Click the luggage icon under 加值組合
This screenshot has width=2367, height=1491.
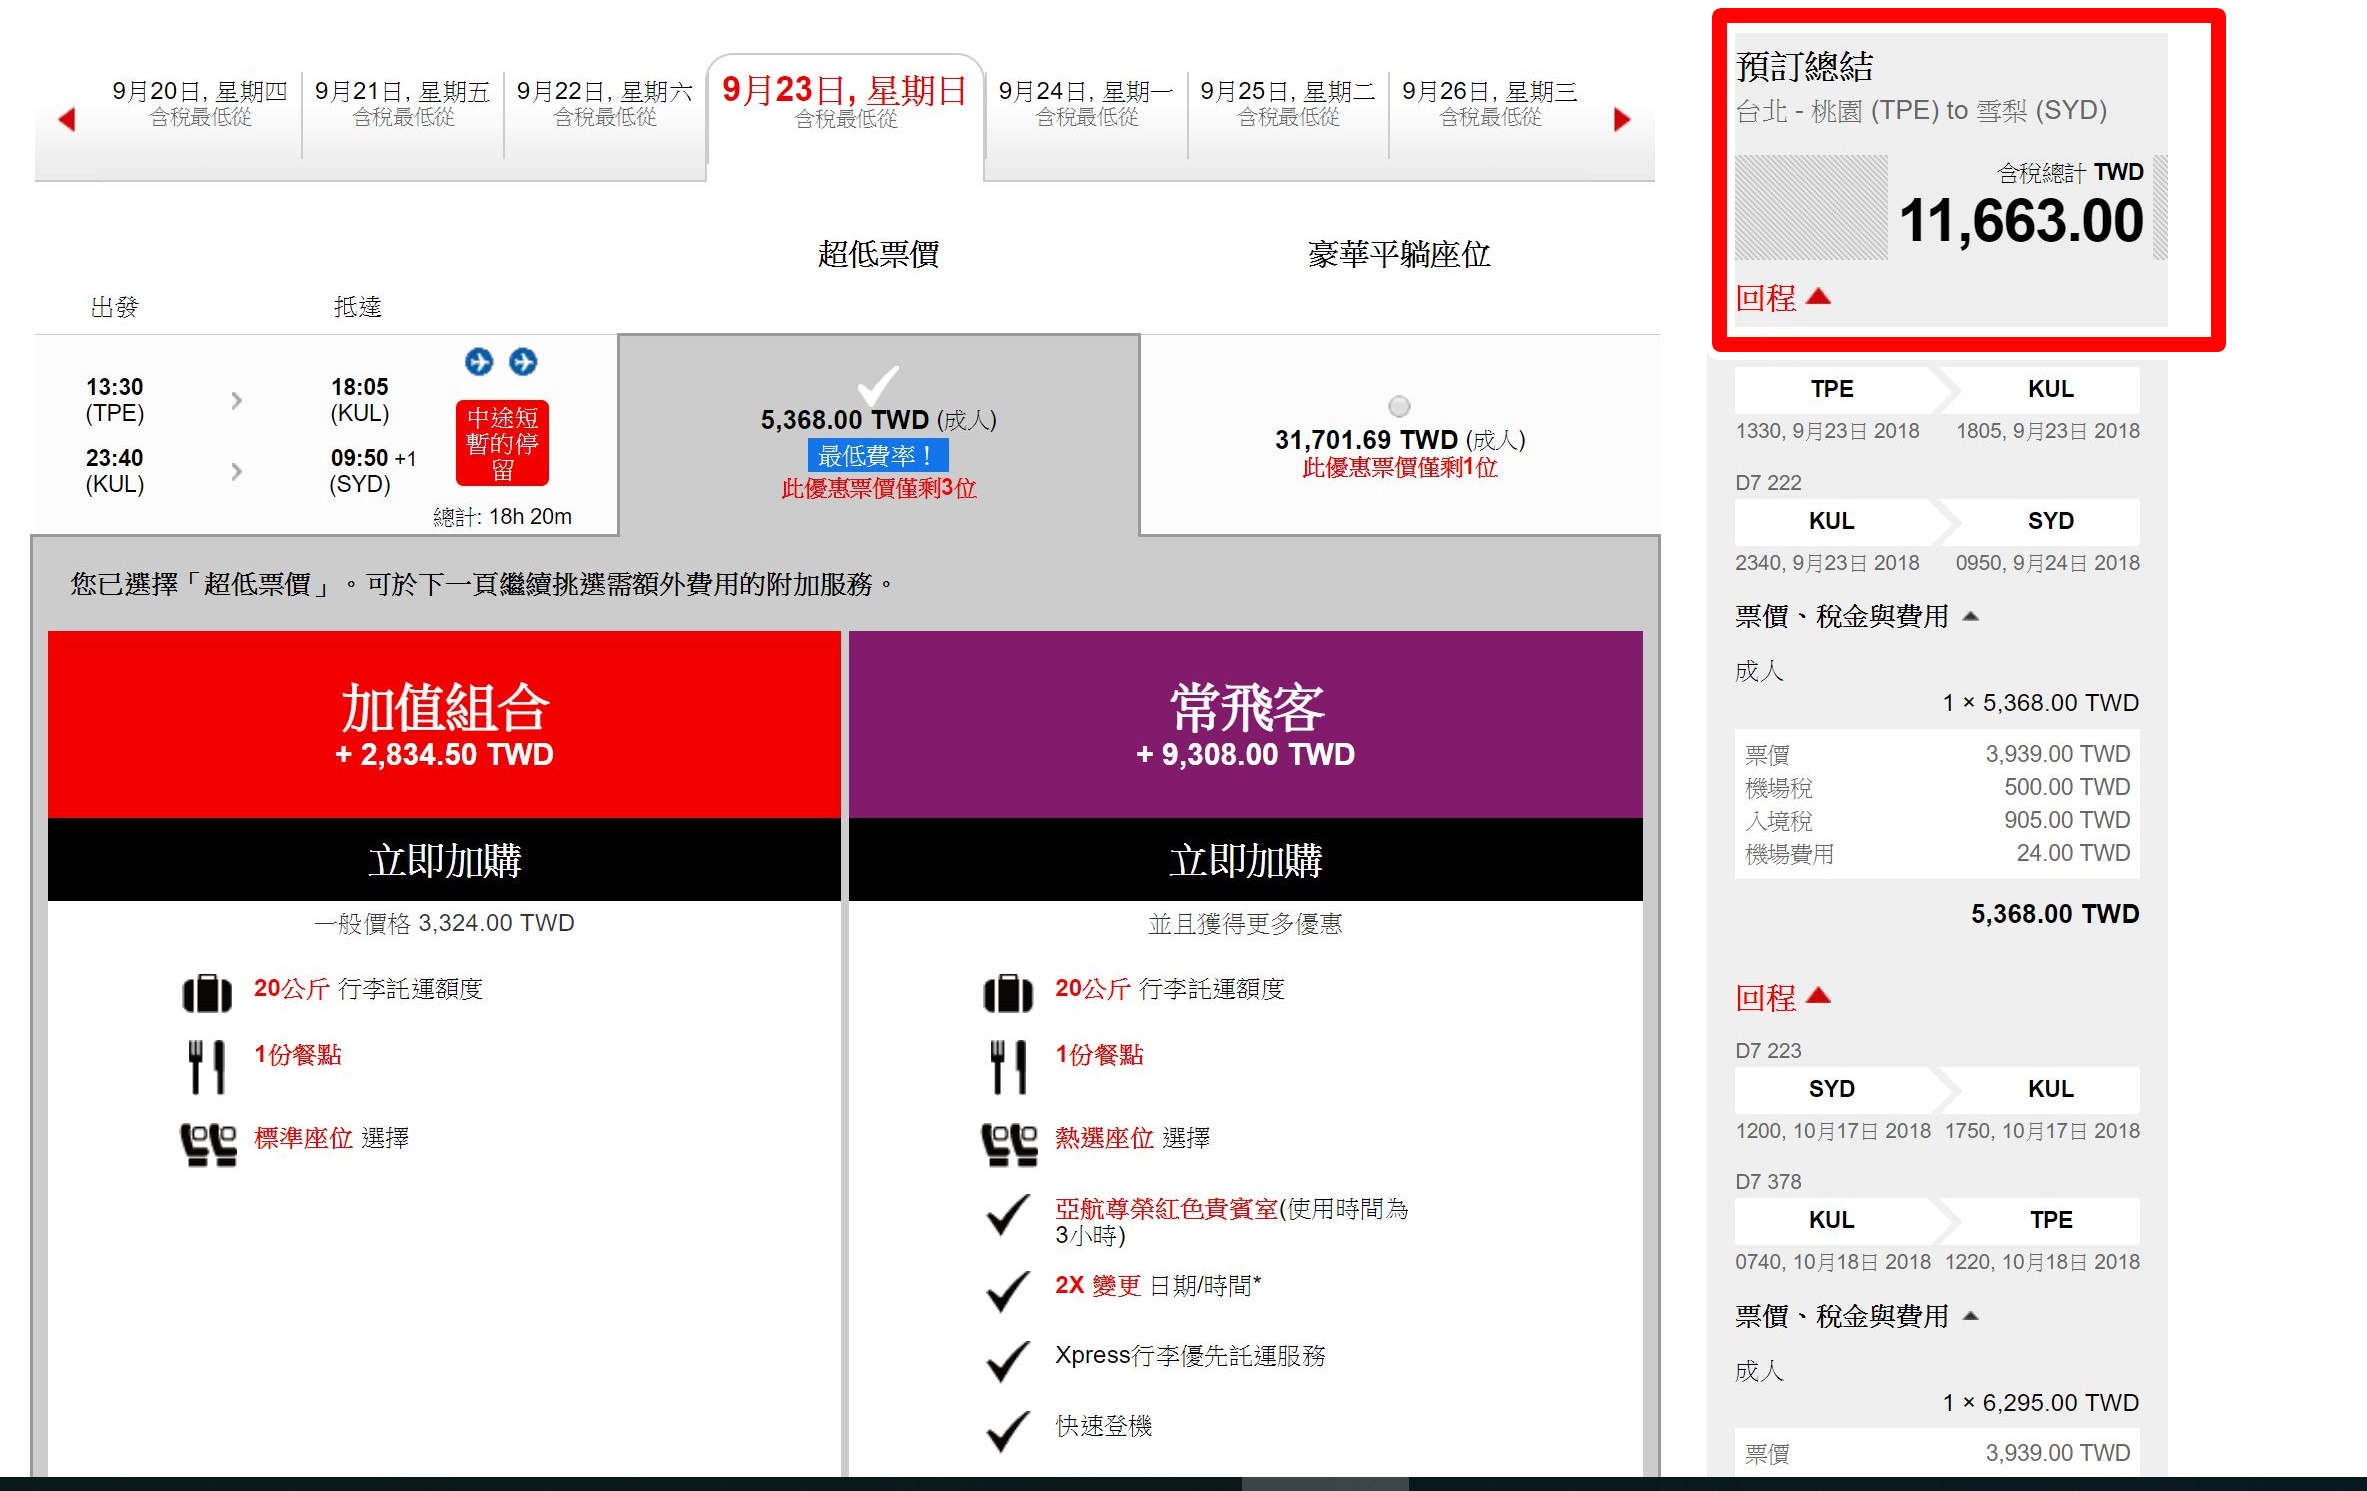click(207, 993)
